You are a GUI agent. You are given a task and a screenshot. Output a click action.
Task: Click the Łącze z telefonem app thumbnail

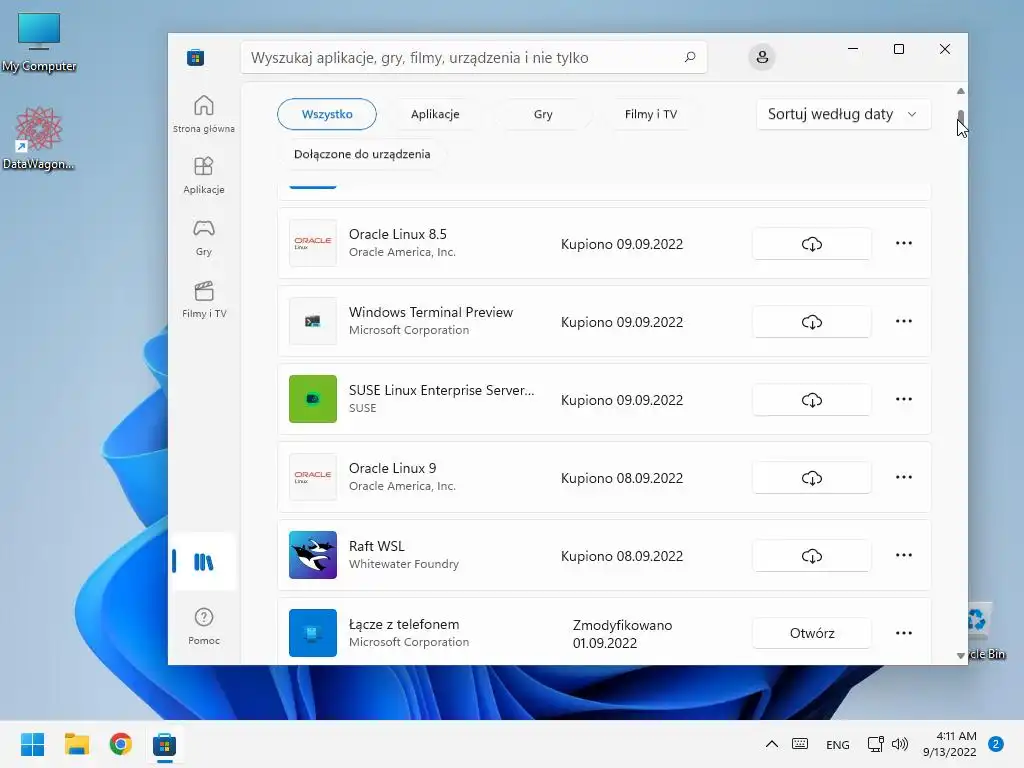pos(313,633)
